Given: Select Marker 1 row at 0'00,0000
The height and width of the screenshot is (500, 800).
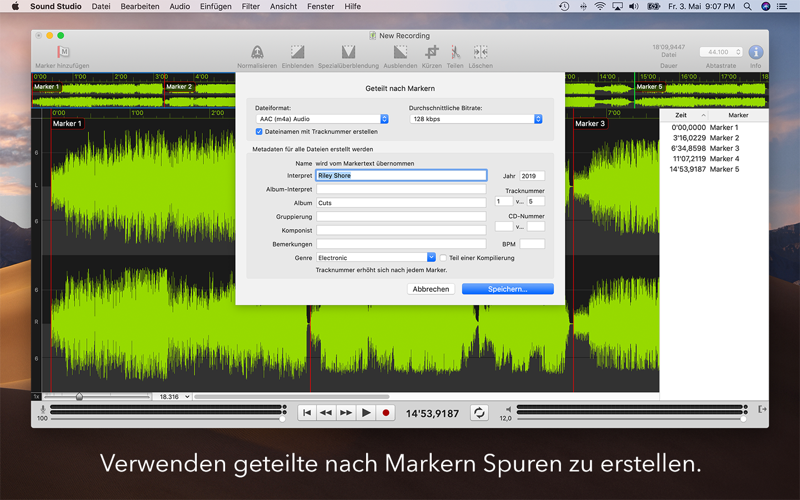Looking at the screenshot, I should (714, 127).
